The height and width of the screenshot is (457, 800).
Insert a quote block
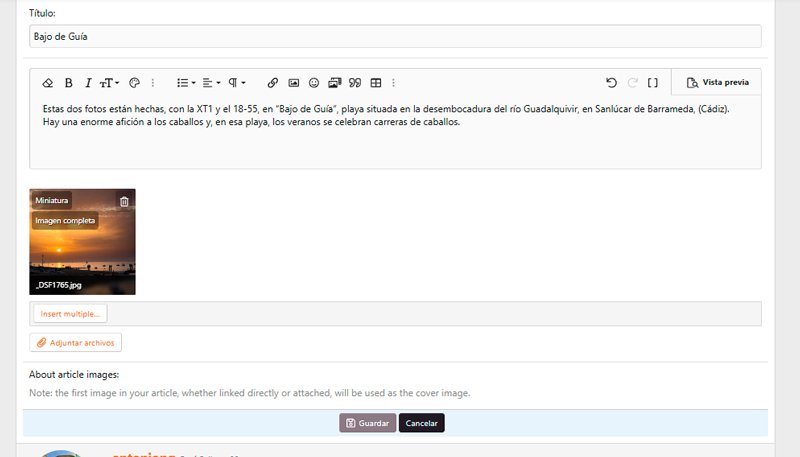pos(355,83)
